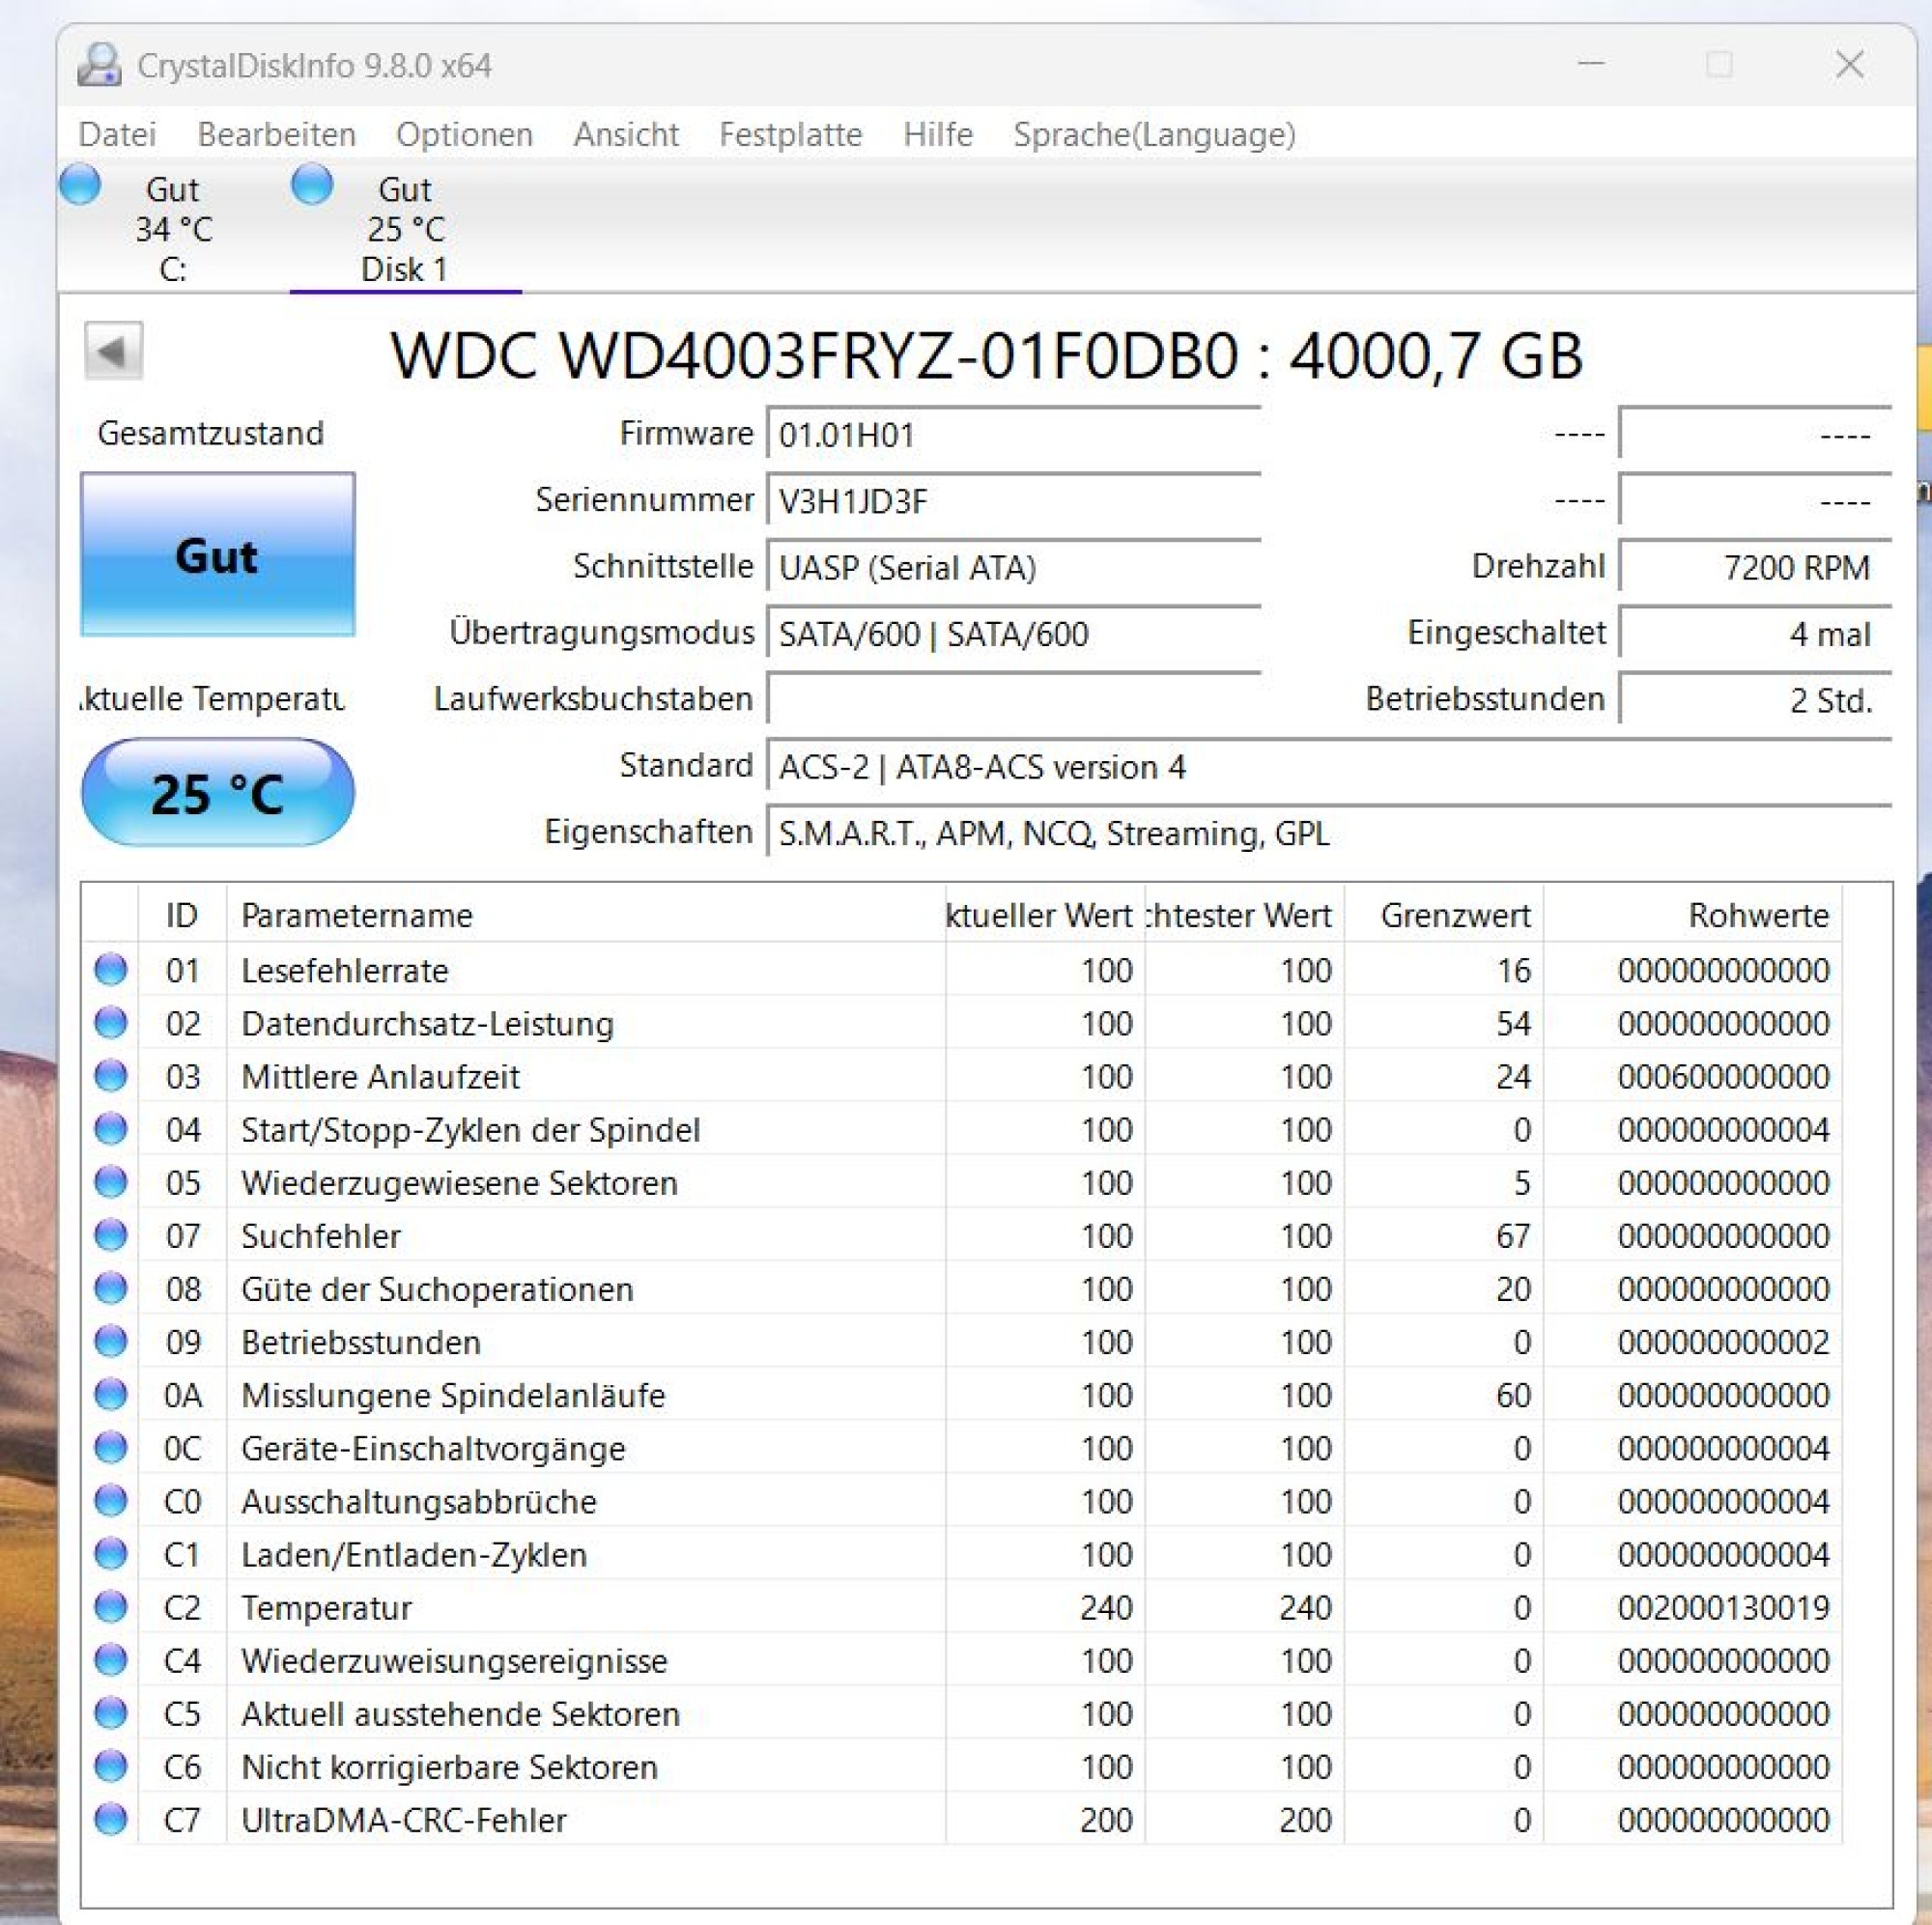Click status orb for Lesefehlerrate row

tap(110, 969)
